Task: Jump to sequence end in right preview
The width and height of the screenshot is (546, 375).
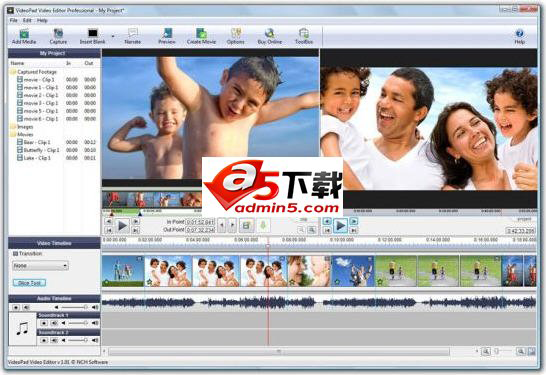Action: [x=354, y=230]
